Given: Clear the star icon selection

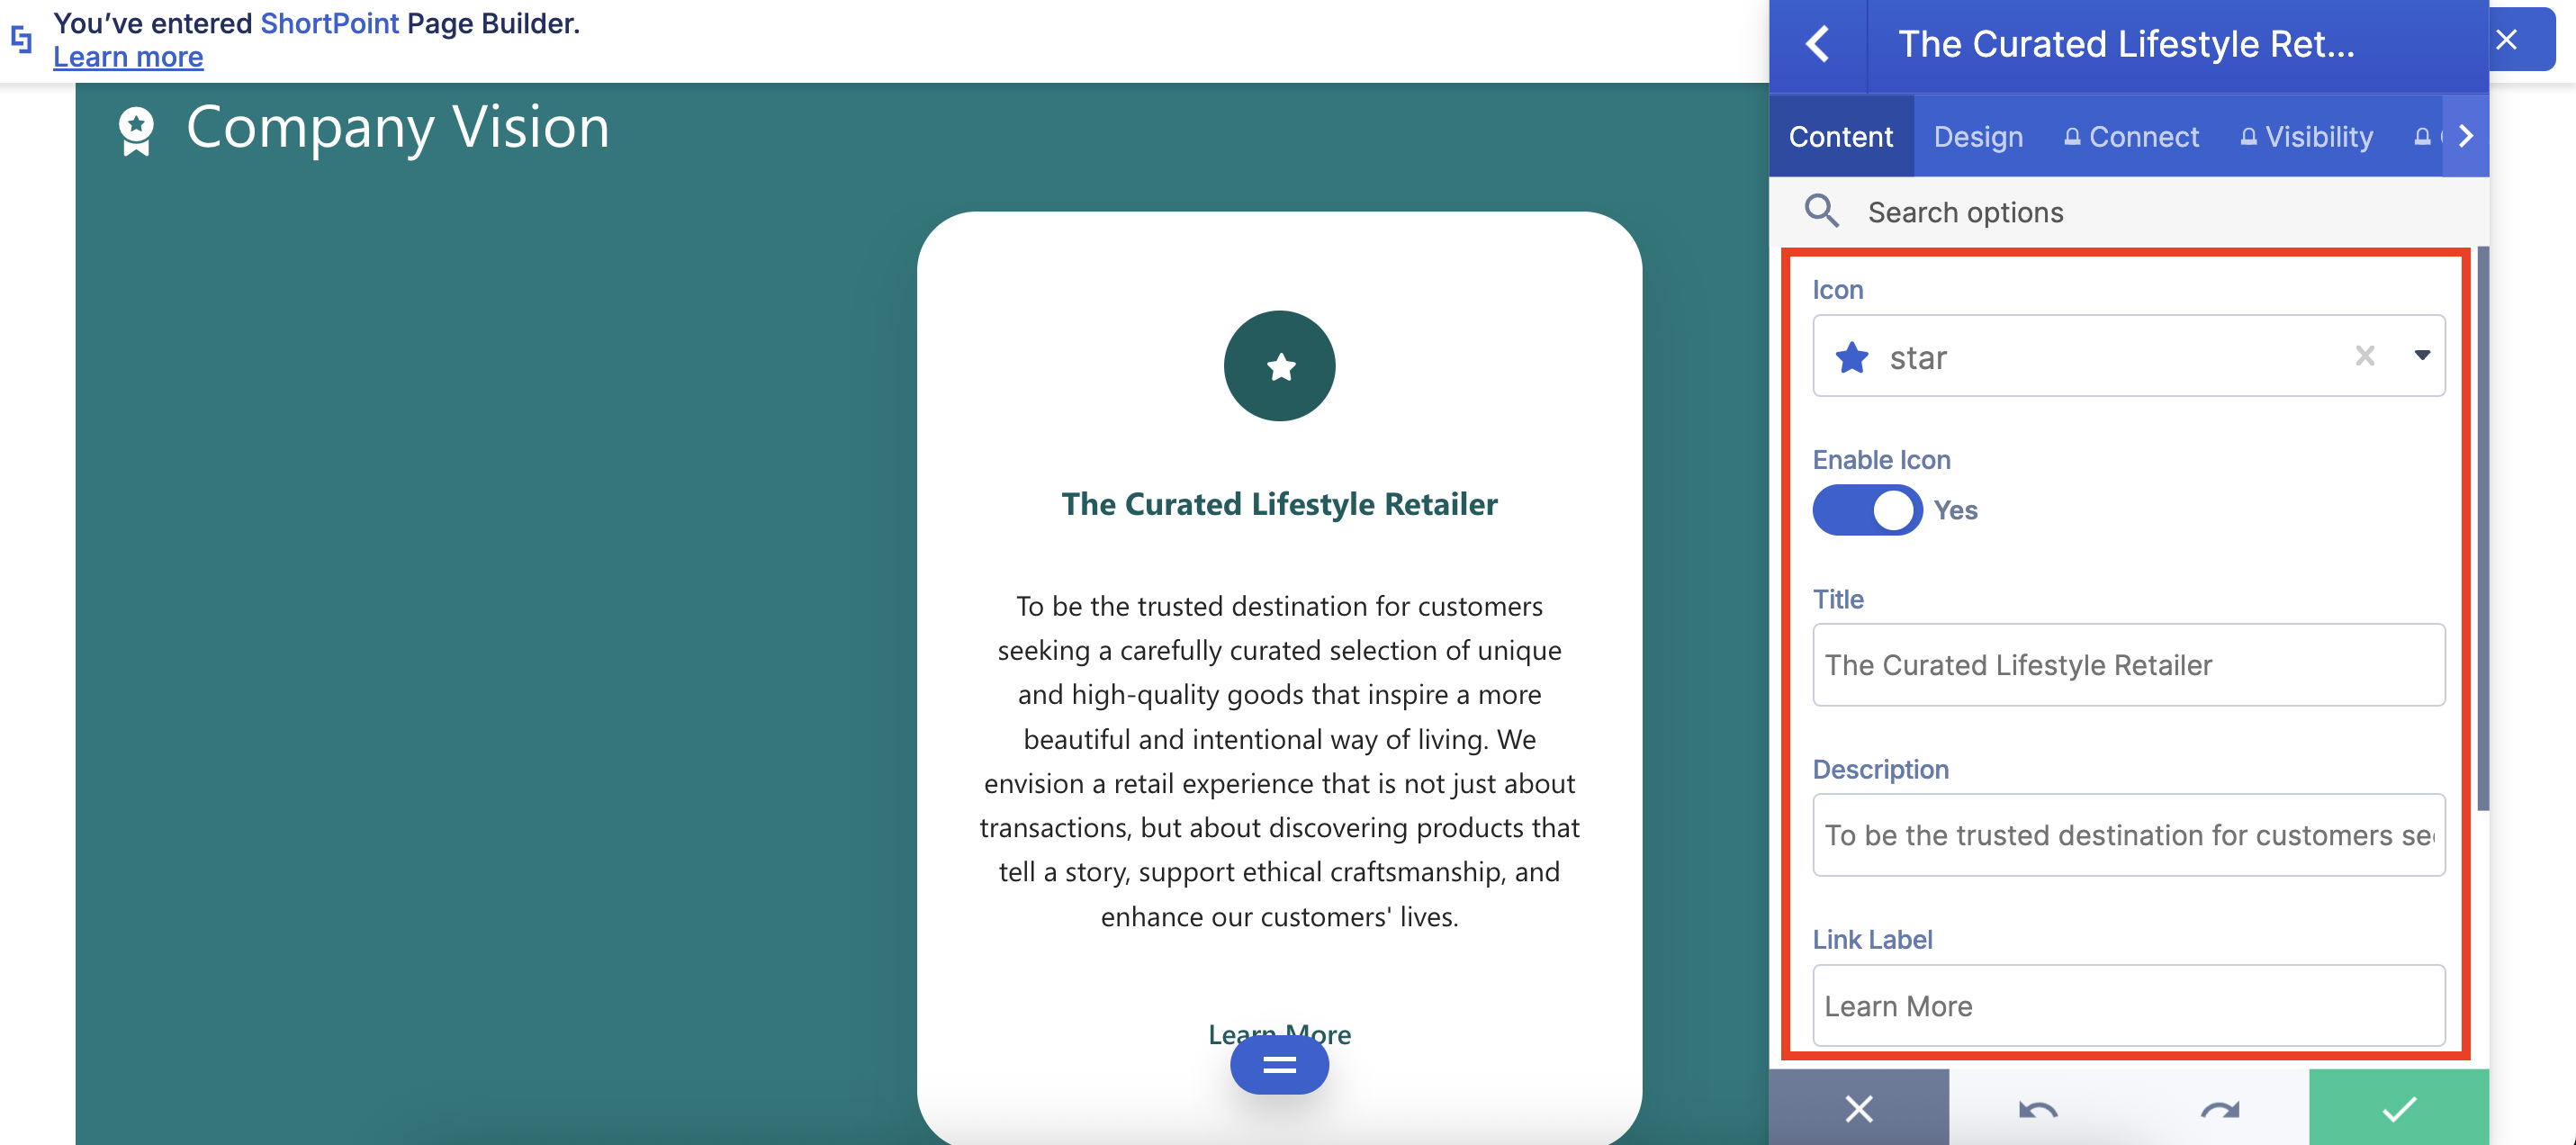Looking at the screenshot, I should [2364, 356].
